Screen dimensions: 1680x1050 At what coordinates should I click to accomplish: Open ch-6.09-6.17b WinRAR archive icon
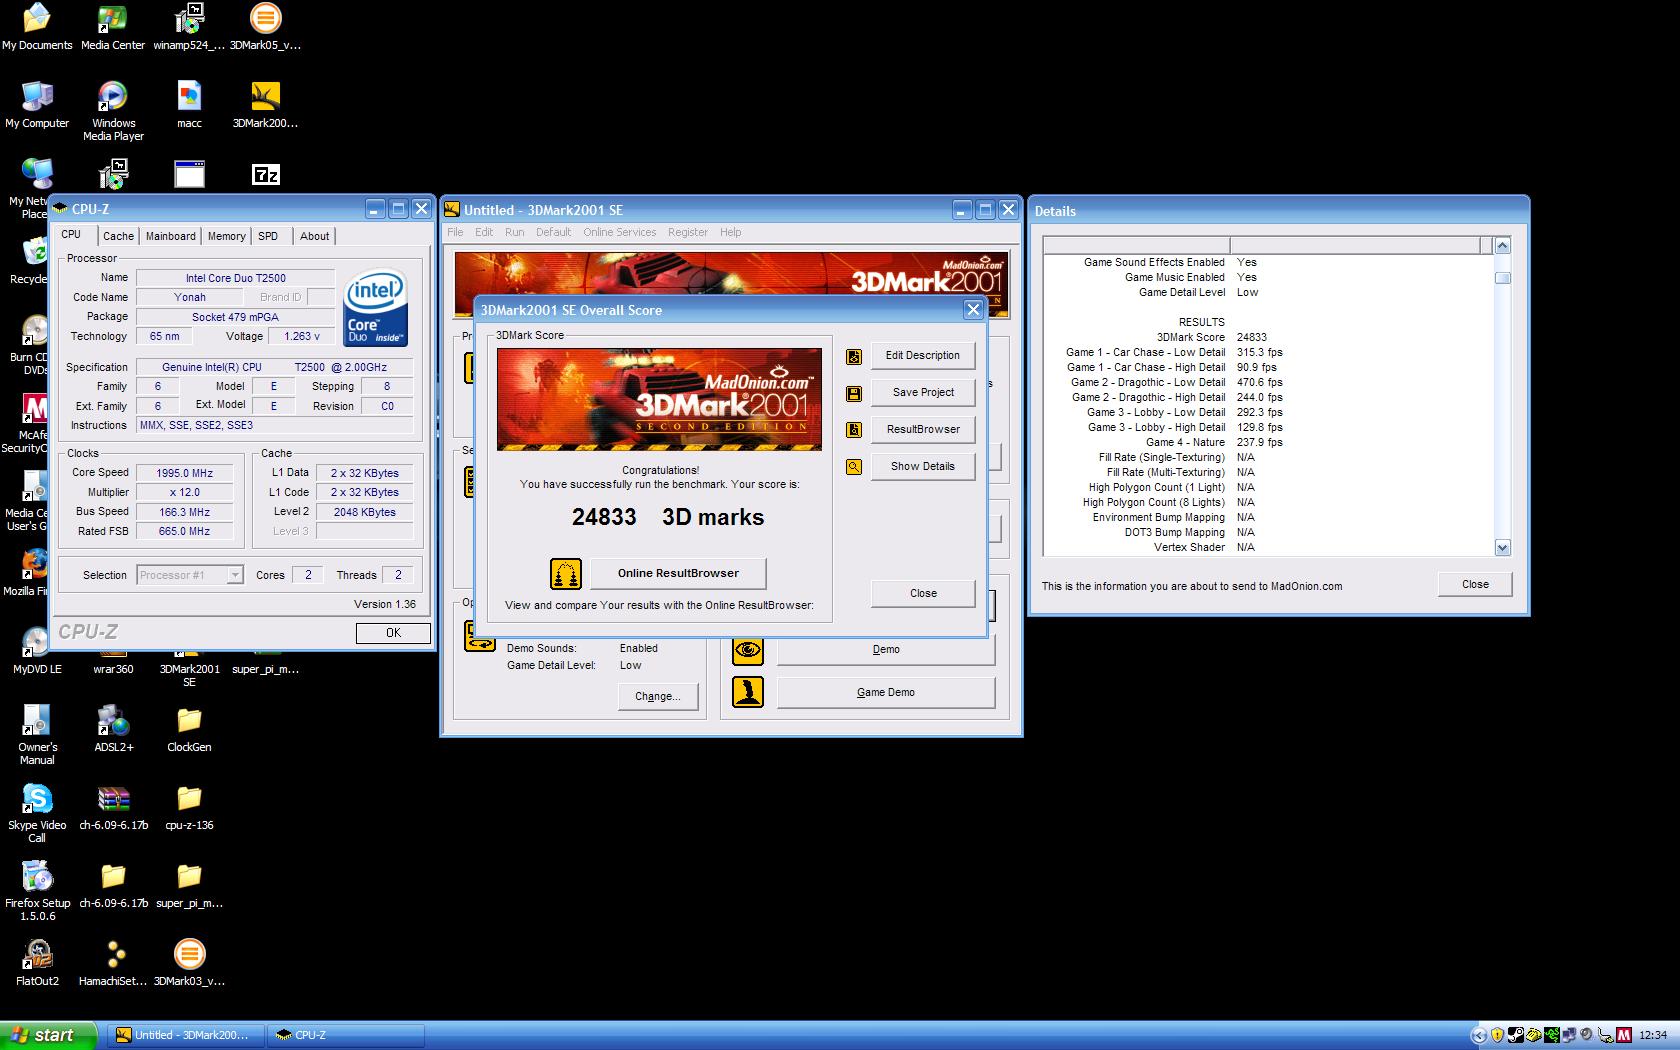pos(113,807)
